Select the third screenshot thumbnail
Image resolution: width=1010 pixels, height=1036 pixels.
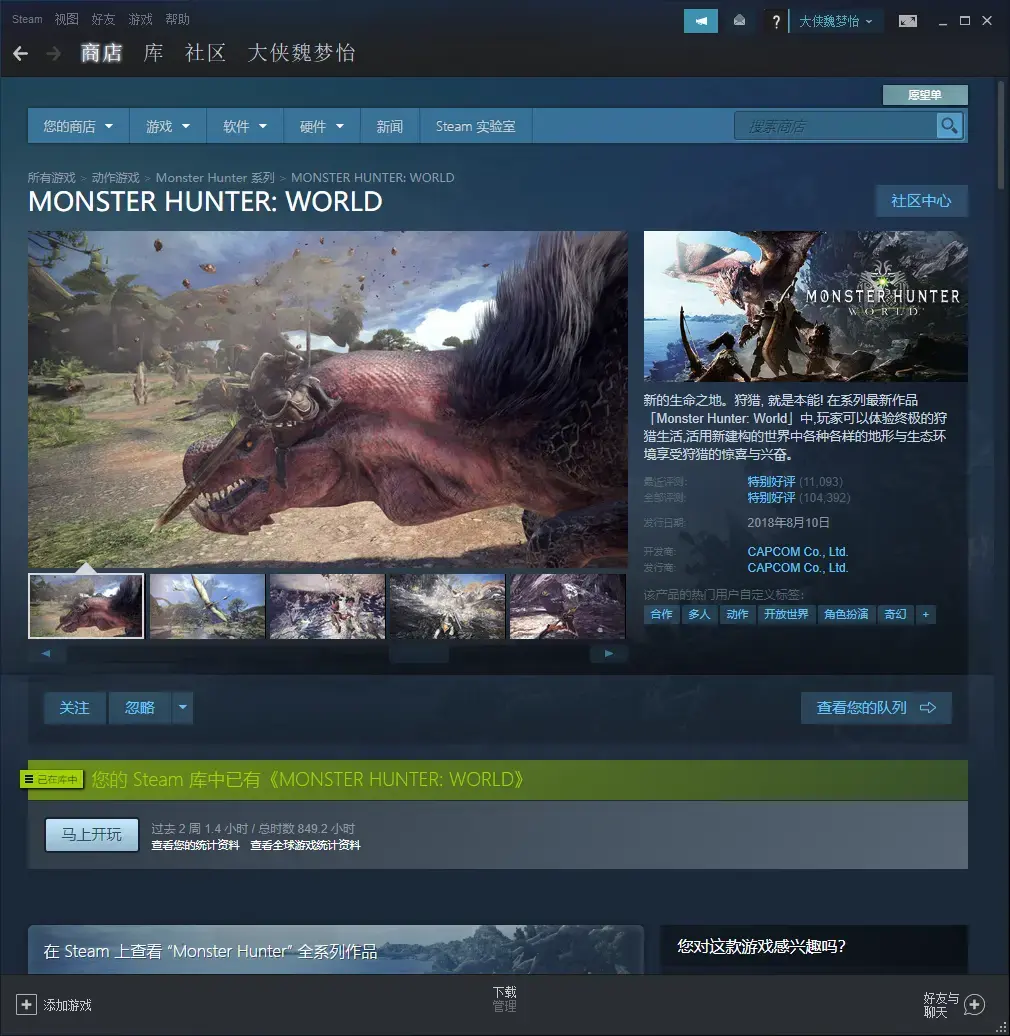pos(328,606)
